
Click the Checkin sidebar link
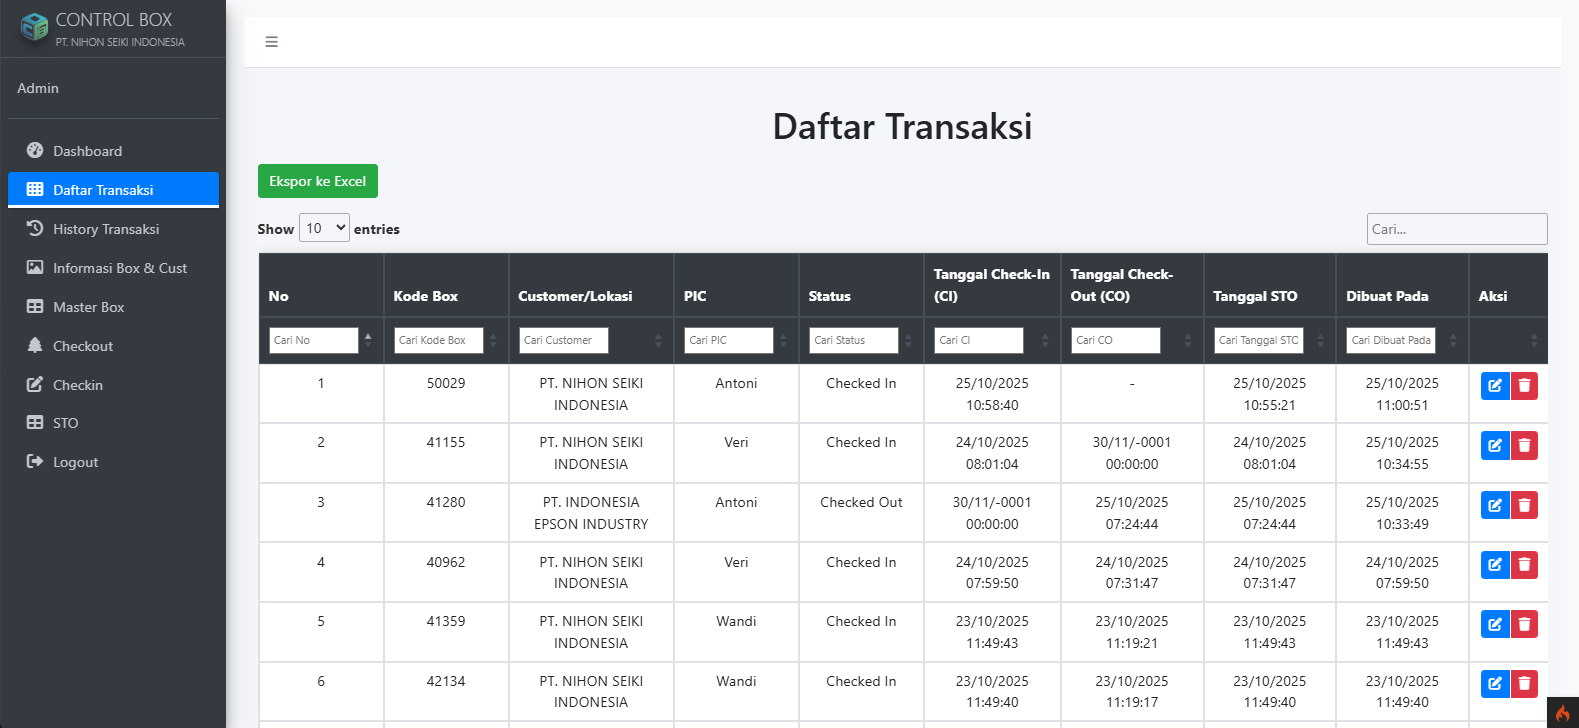tap(113, 385)
